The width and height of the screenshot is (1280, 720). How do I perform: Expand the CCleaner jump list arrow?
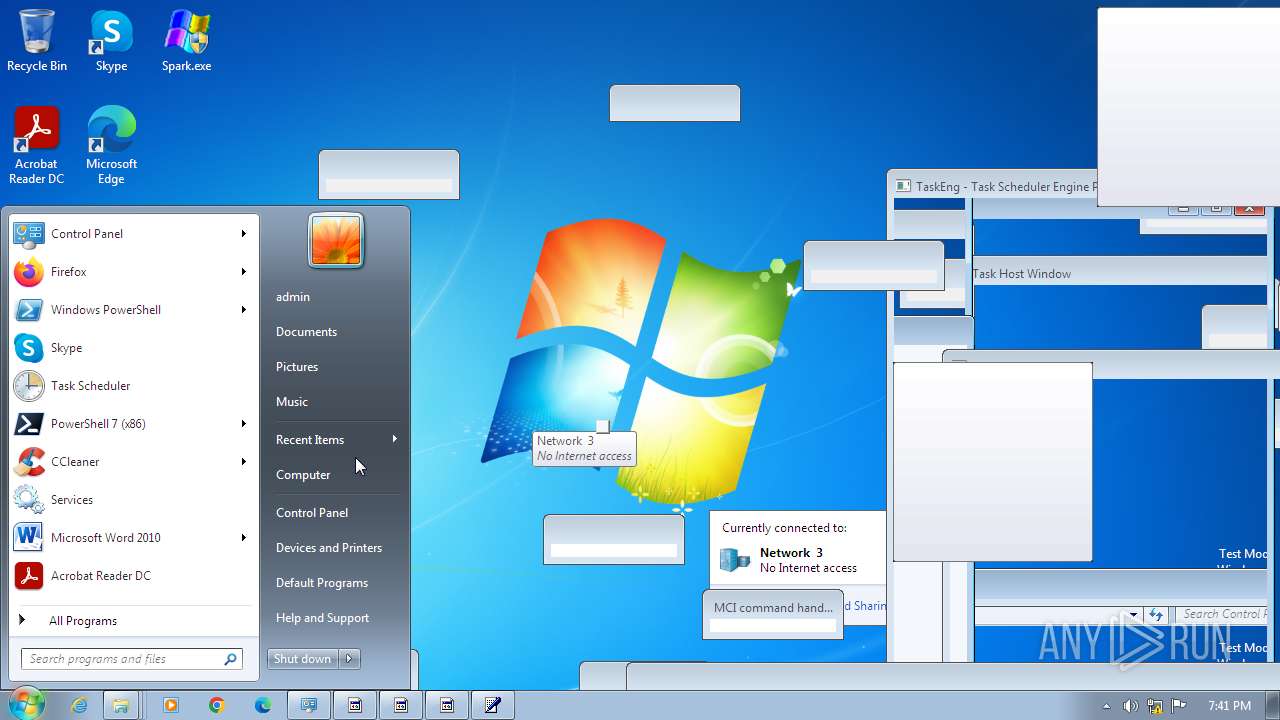(243, 462)
